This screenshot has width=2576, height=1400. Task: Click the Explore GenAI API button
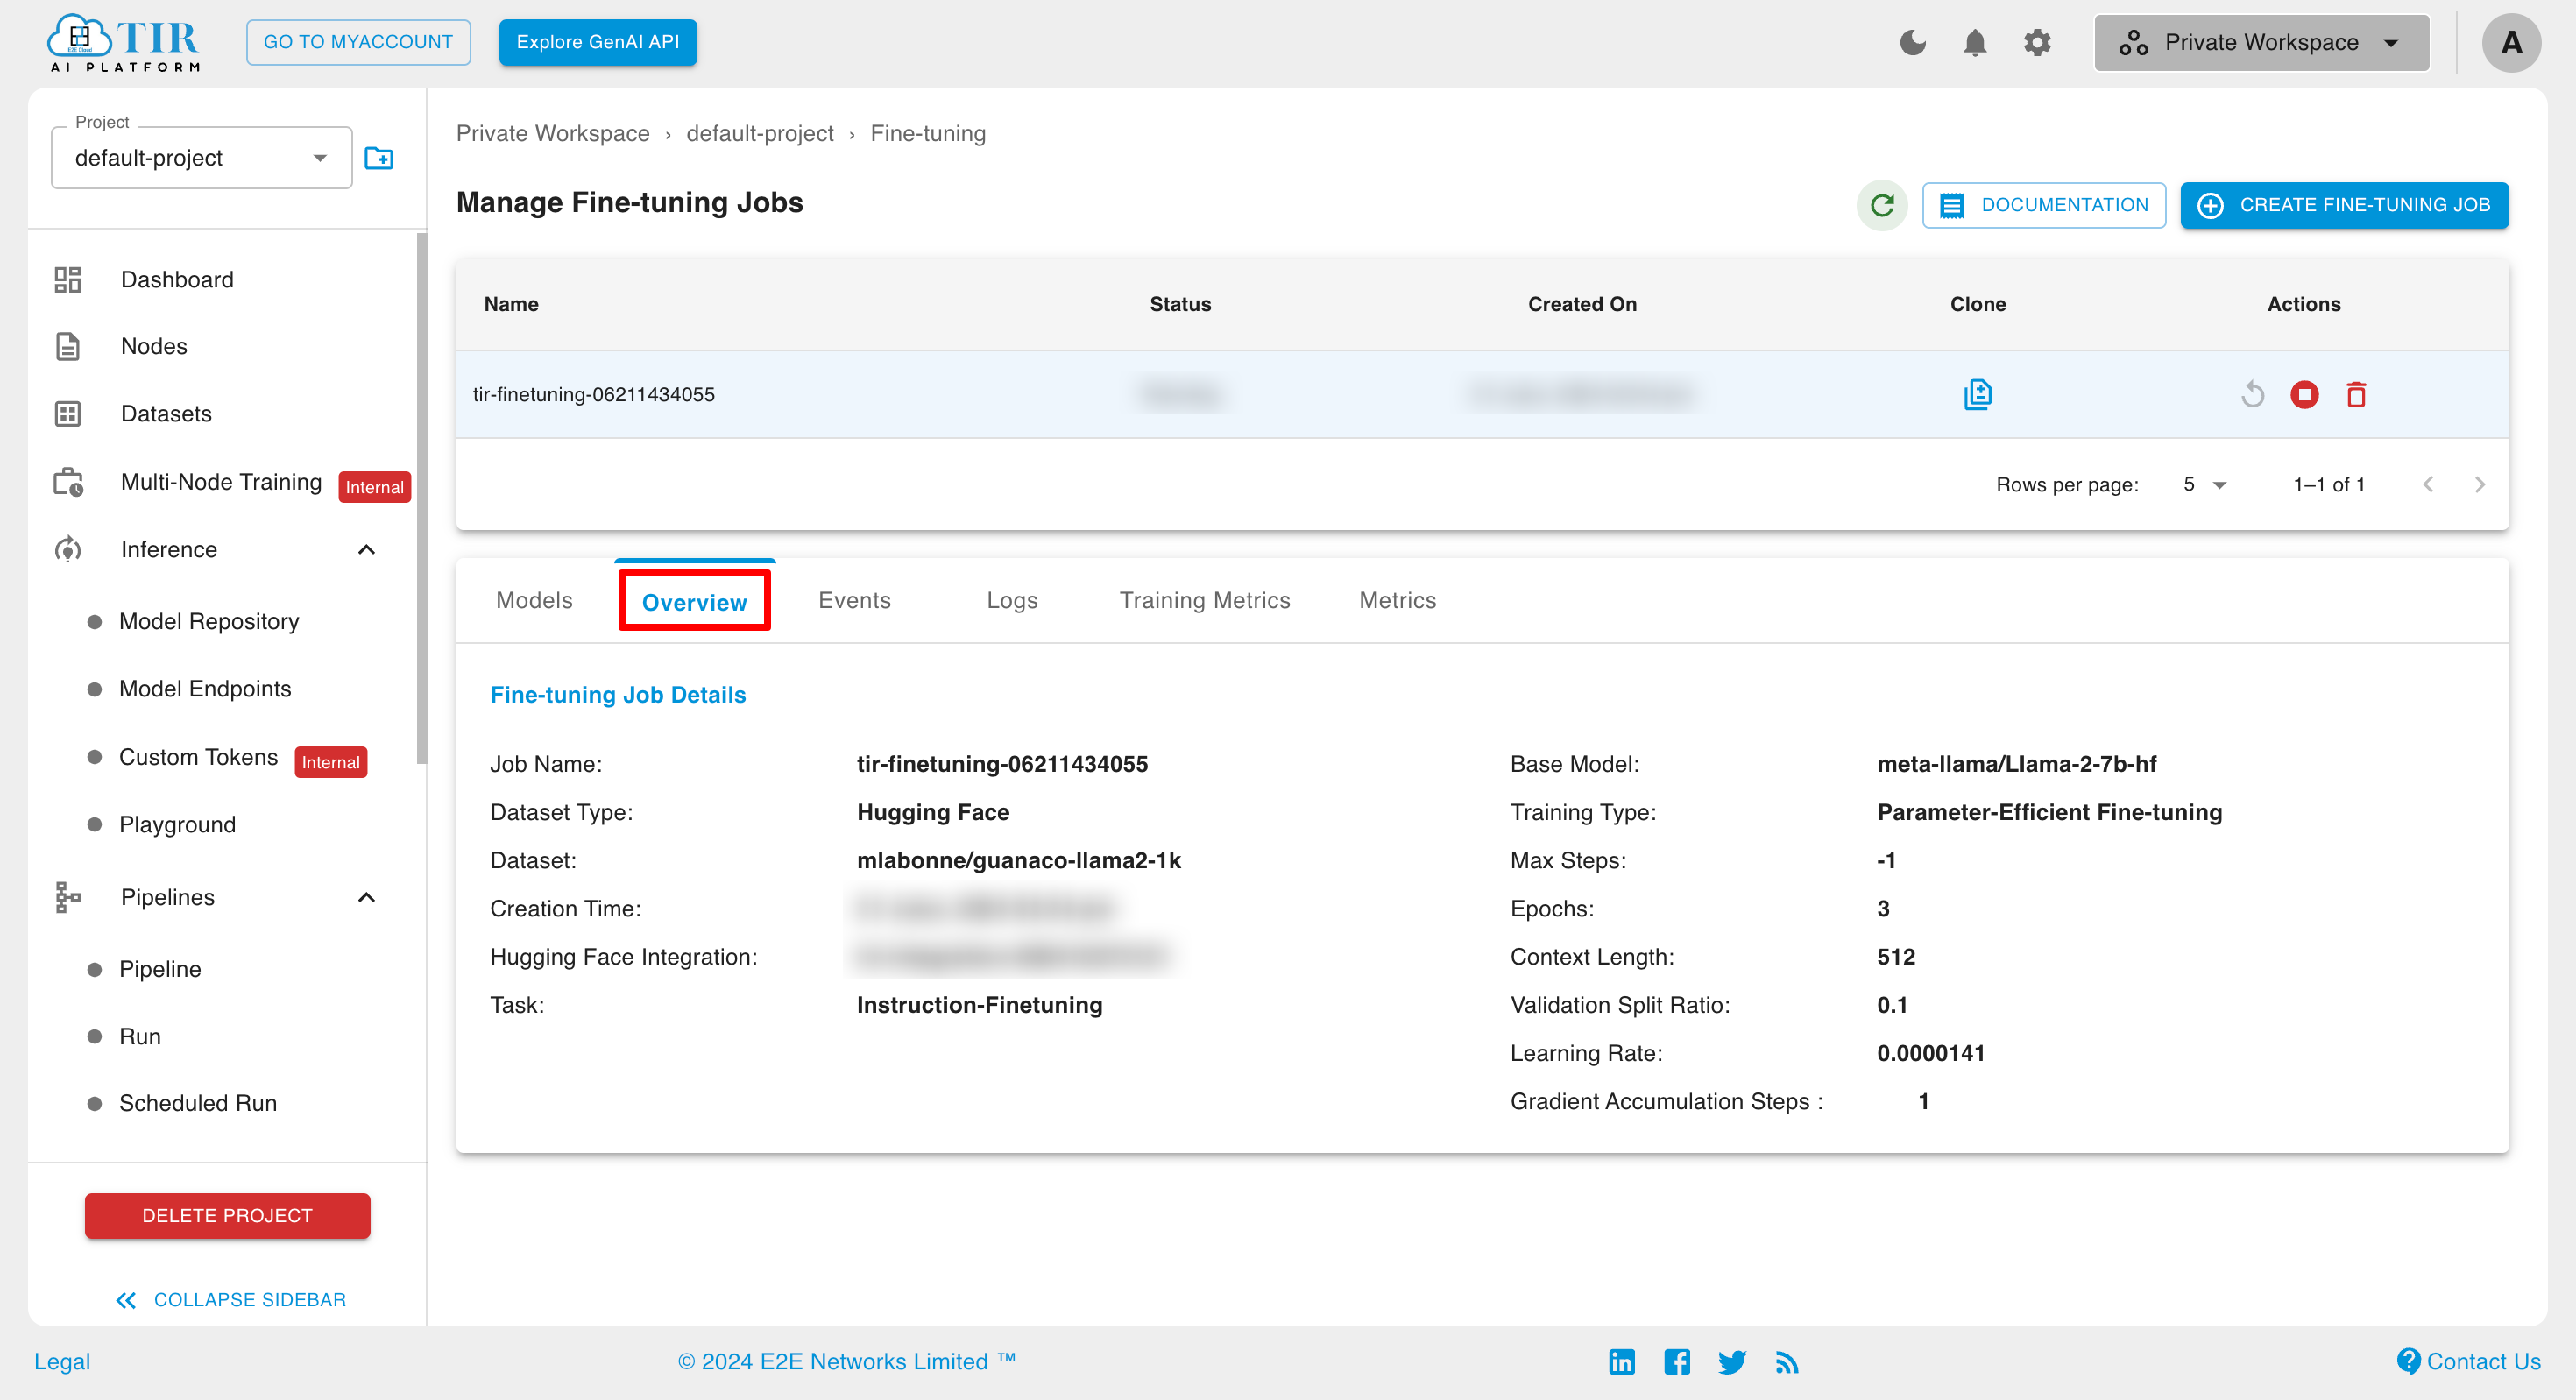point(597,41)
